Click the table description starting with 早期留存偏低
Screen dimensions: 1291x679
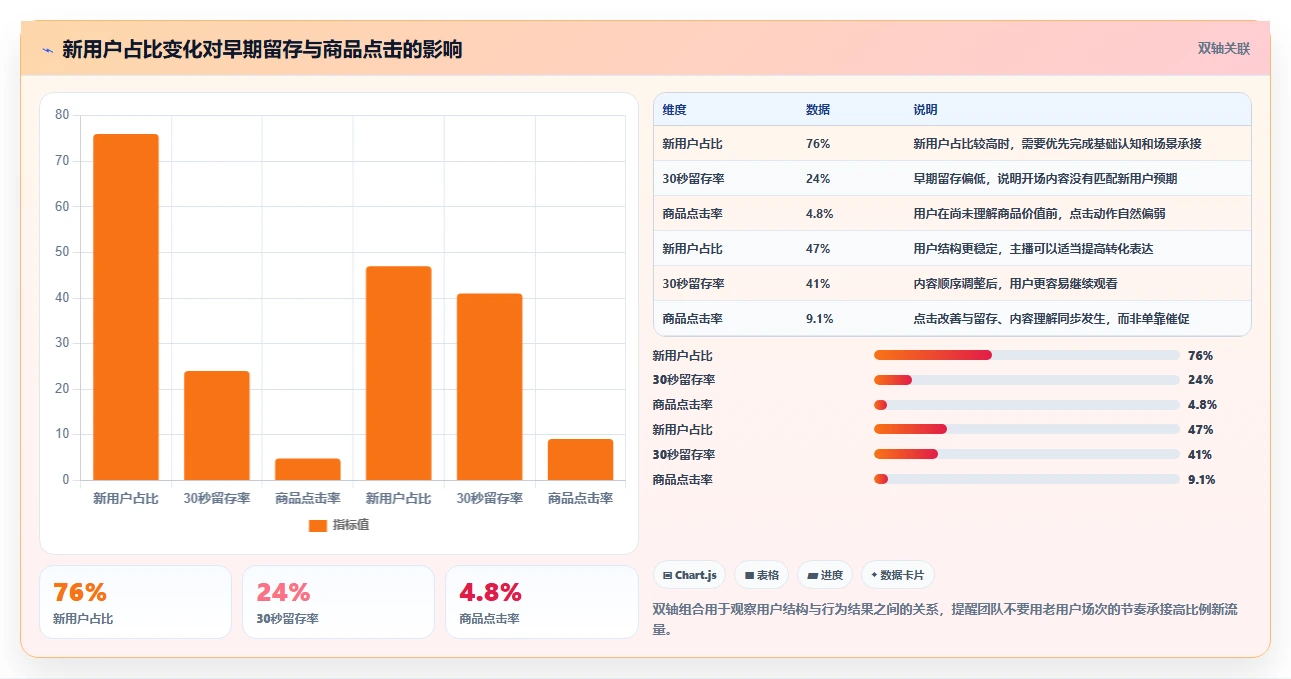[x=1045, y=179]
